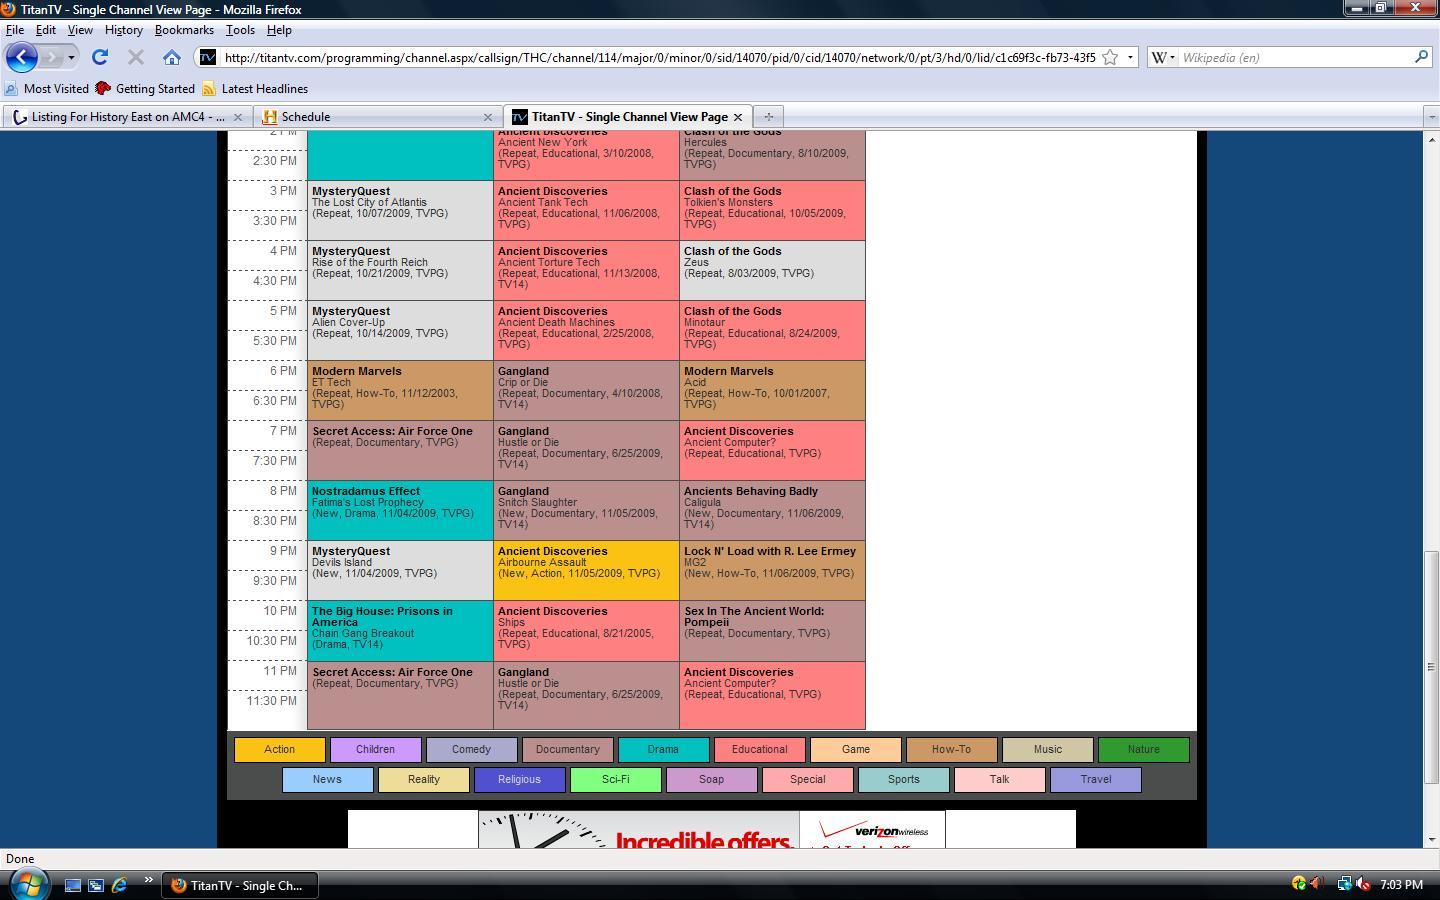This screenshot has height=900, width=1440.
Task: List all tabs dropdown arrow
Action: click(x=1431, y=117)
